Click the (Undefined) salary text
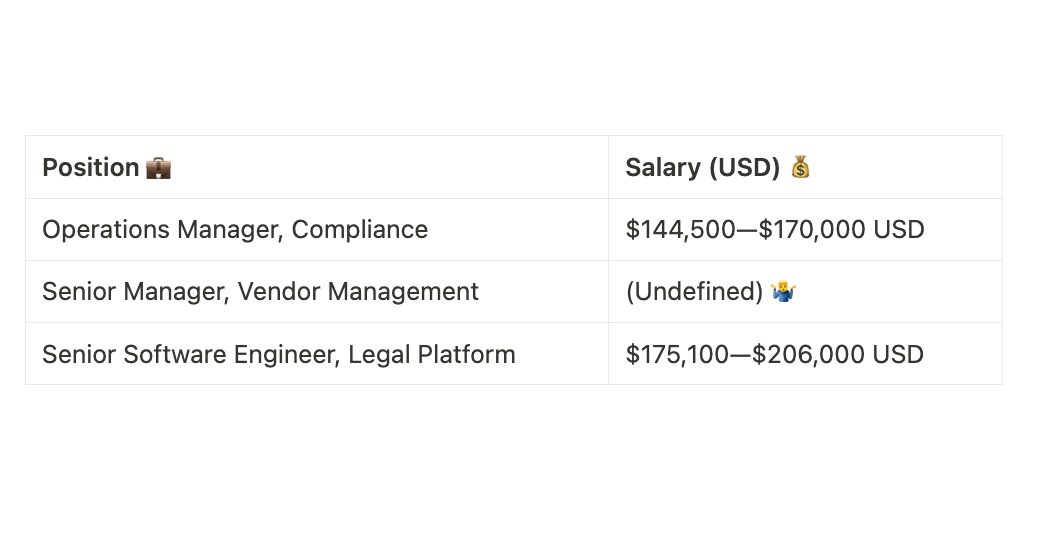The height and width of the screenshot is (554, 1042). coord(694,292)
